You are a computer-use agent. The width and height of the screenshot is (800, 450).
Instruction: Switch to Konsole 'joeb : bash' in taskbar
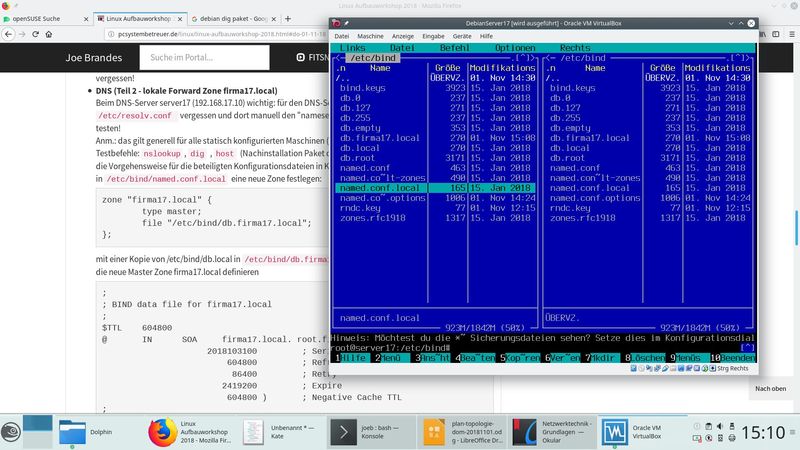pyautogui.click(x=371, y=432)
